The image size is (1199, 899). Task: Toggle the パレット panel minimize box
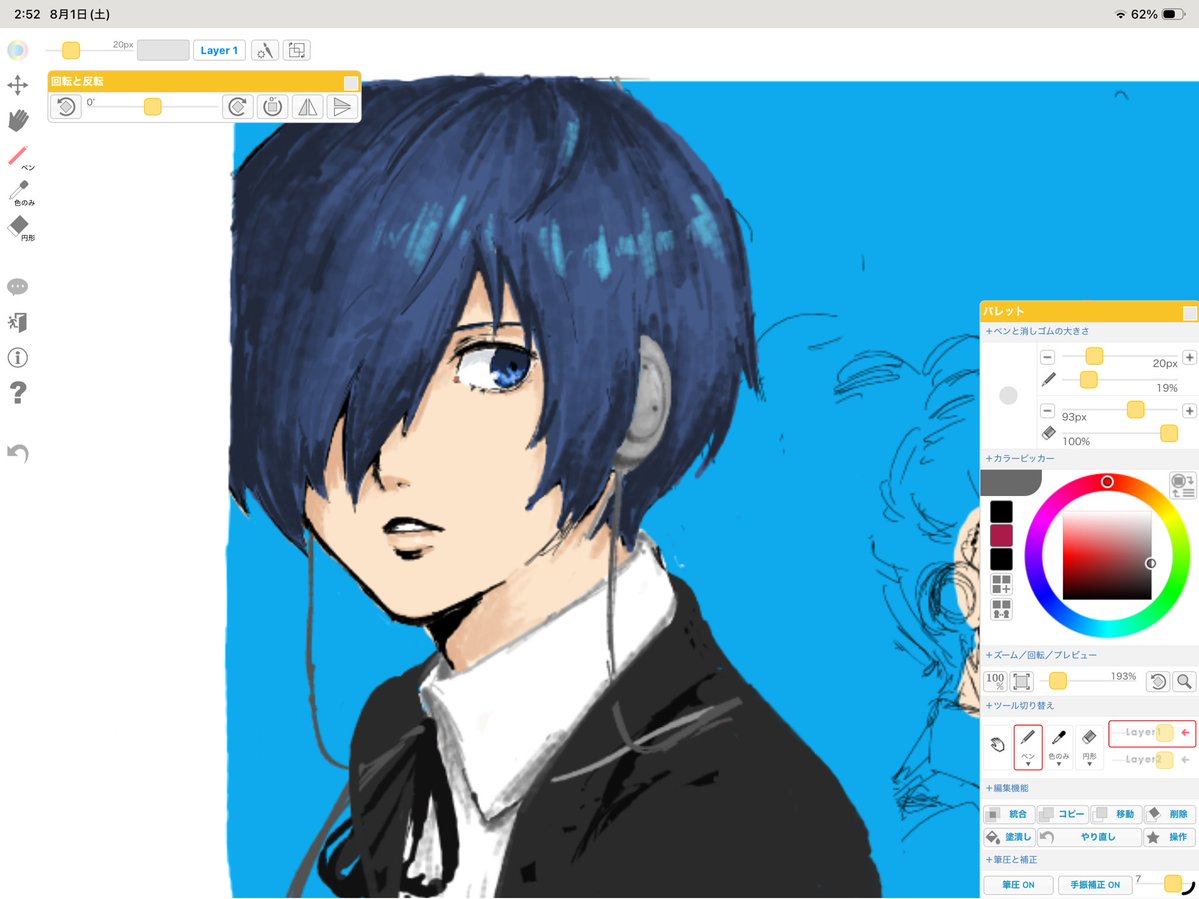point(1189,313)
